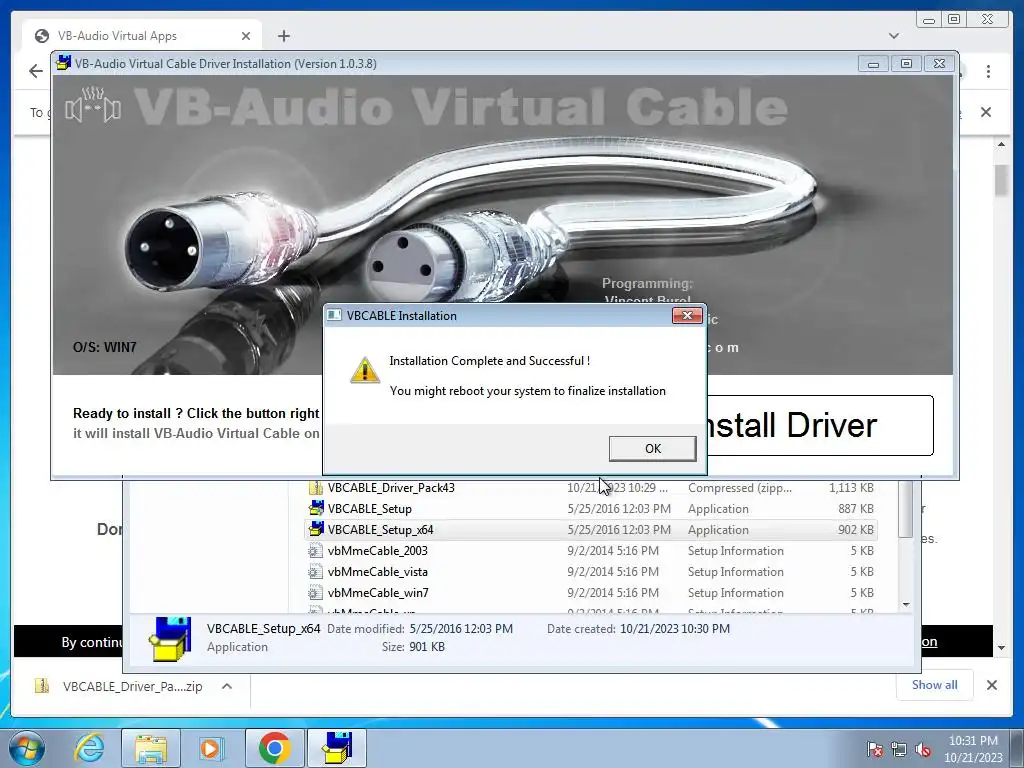
Task: Click Show all downloads button
Action: coord(935,685)
